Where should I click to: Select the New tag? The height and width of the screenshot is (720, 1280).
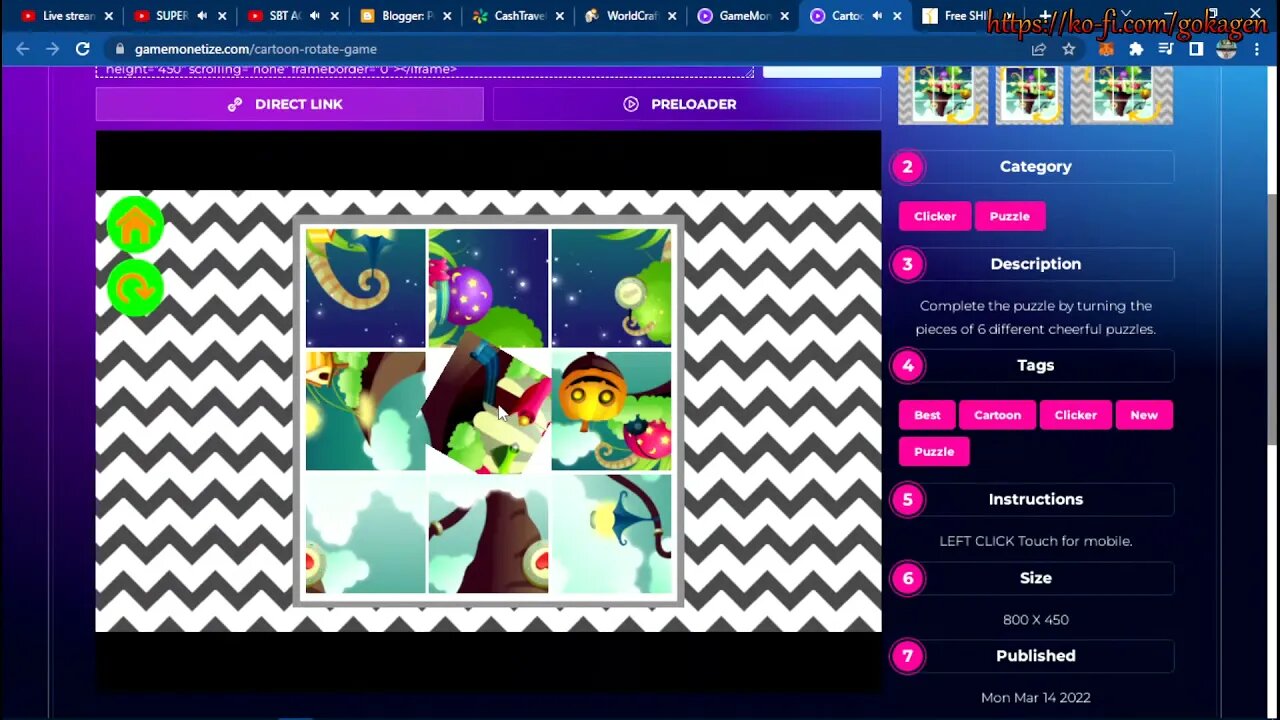[1144, 415]
